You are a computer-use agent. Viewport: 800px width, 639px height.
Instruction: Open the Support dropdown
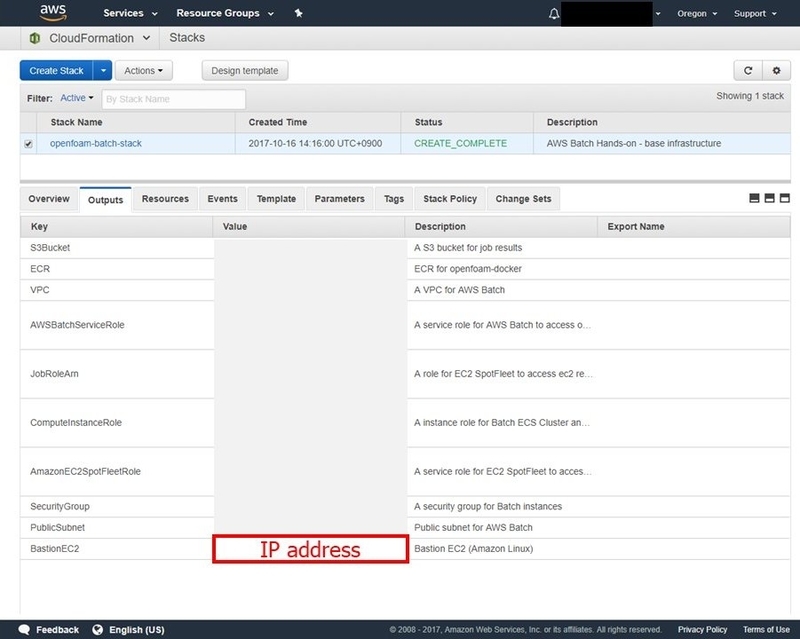(755, 14)
